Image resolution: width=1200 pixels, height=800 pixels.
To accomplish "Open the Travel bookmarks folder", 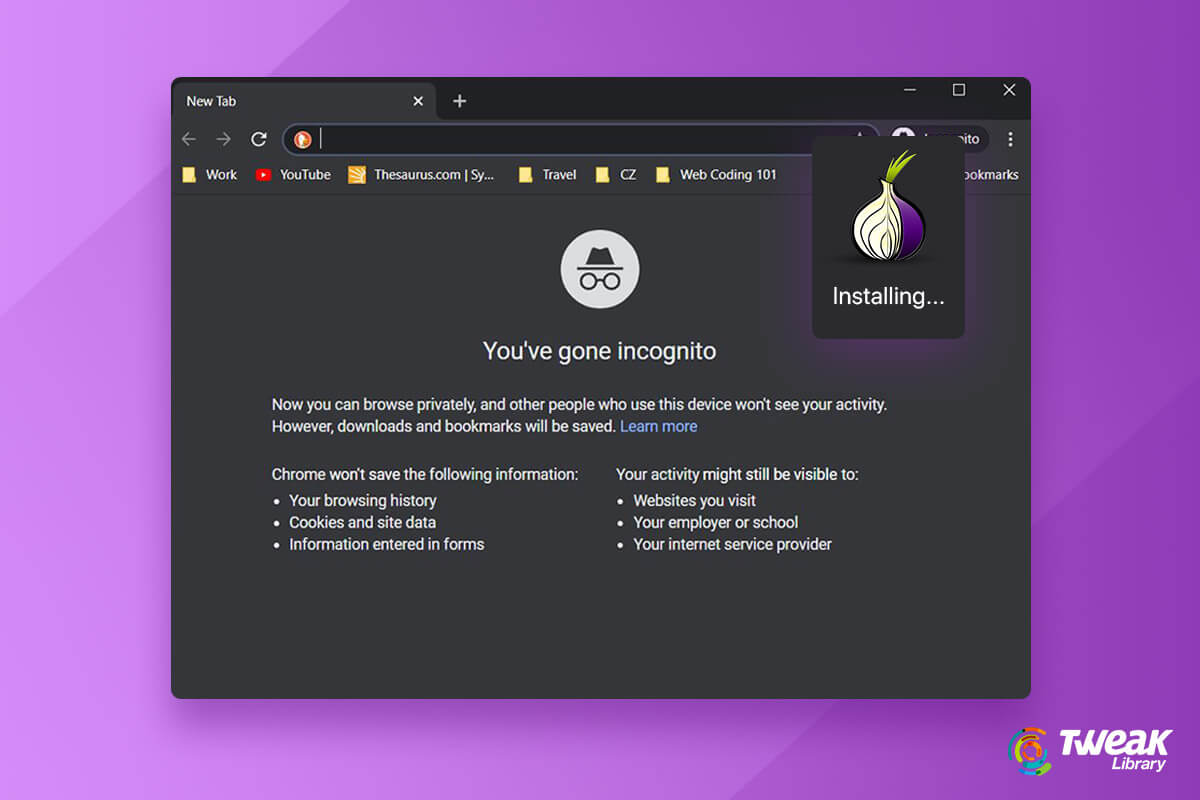I will [546, 174].
